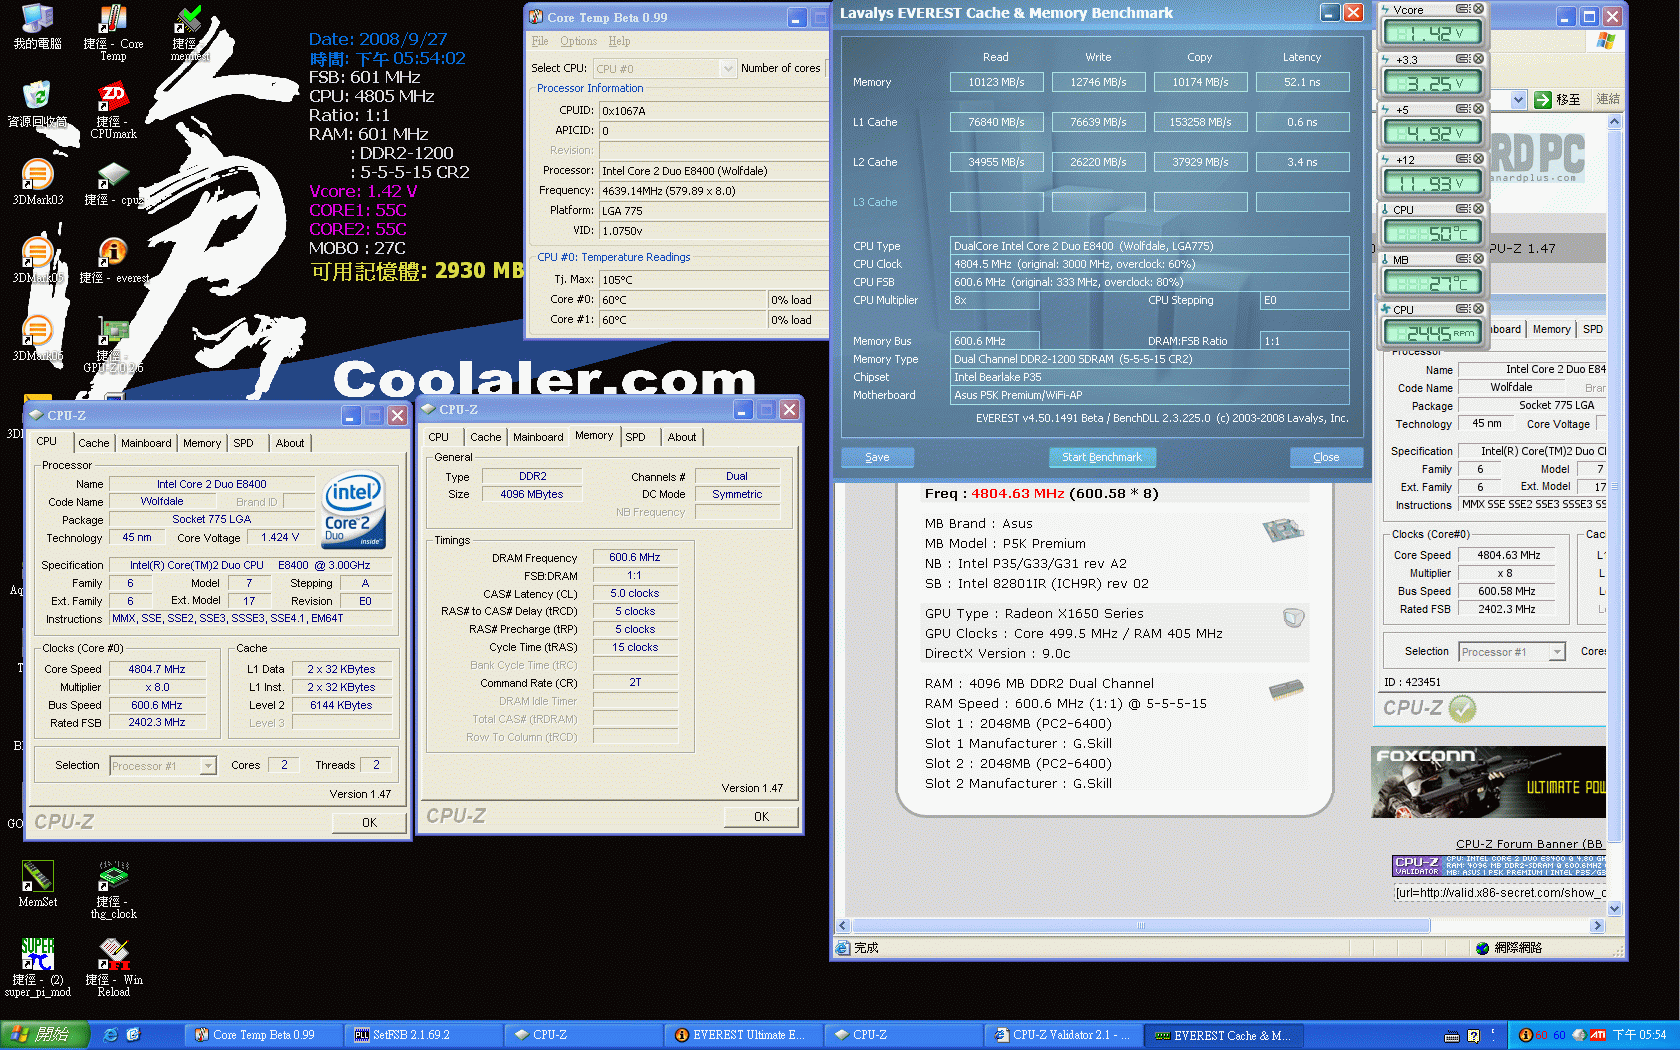This screenshot has height=1050, width=1680.
Task: Select CPU tab in the memory CPU-Z window
Action: click(438, 437)
